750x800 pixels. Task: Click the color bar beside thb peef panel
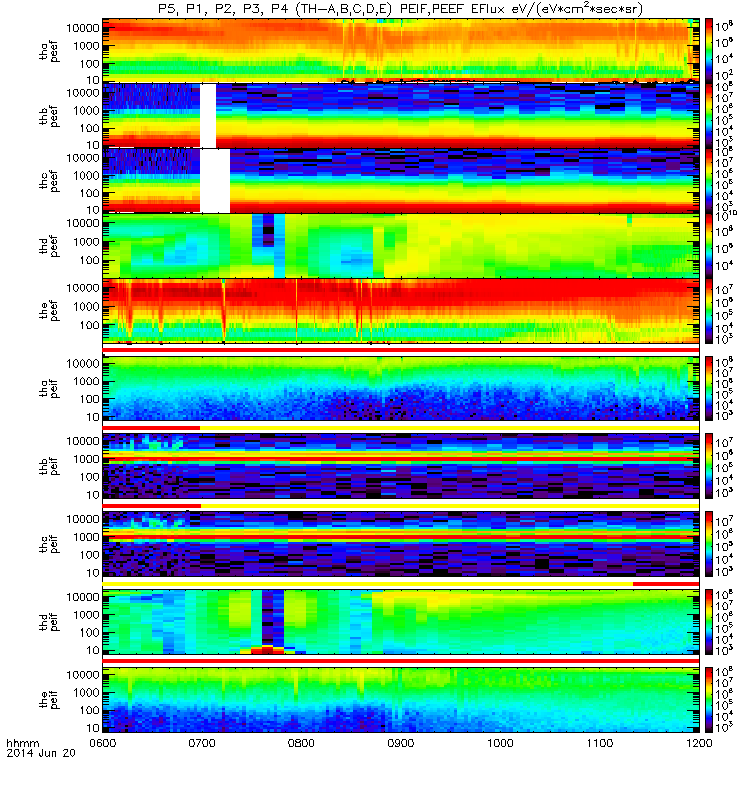coord(709,116)
